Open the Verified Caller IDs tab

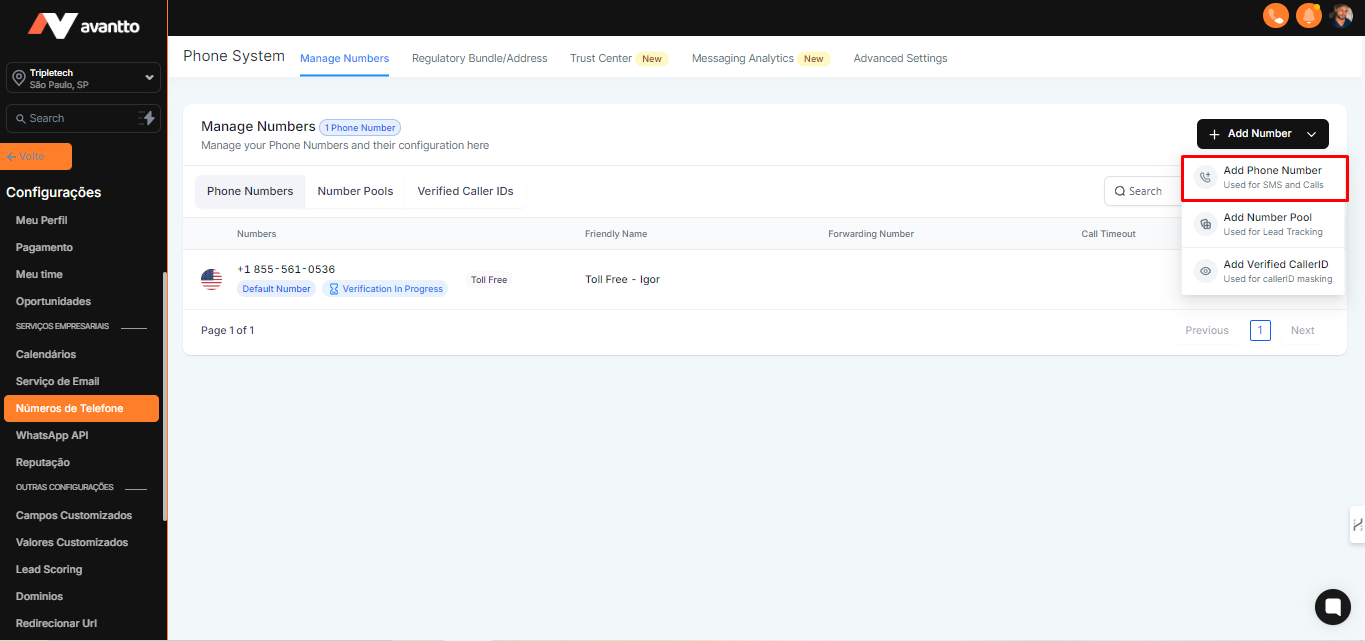[x=465, y=191]
